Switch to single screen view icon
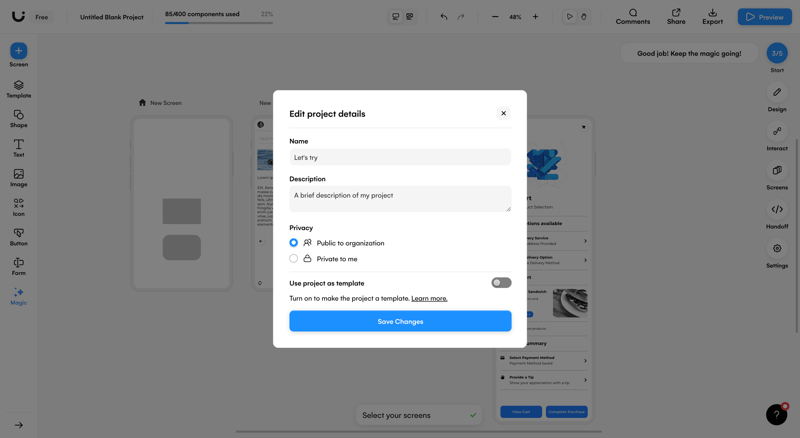The height and width of the screenshot is (438, 800). (395, 17)
